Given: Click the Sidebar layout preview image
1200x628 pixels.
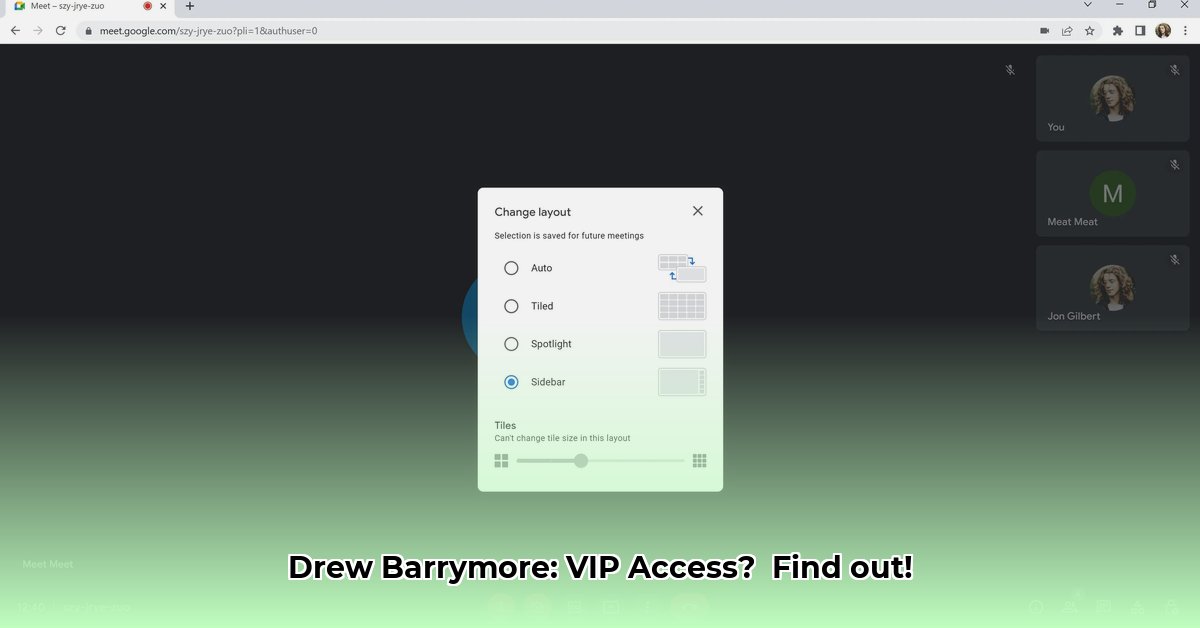Looking at the screenshot, I should (x=682, y=382).
